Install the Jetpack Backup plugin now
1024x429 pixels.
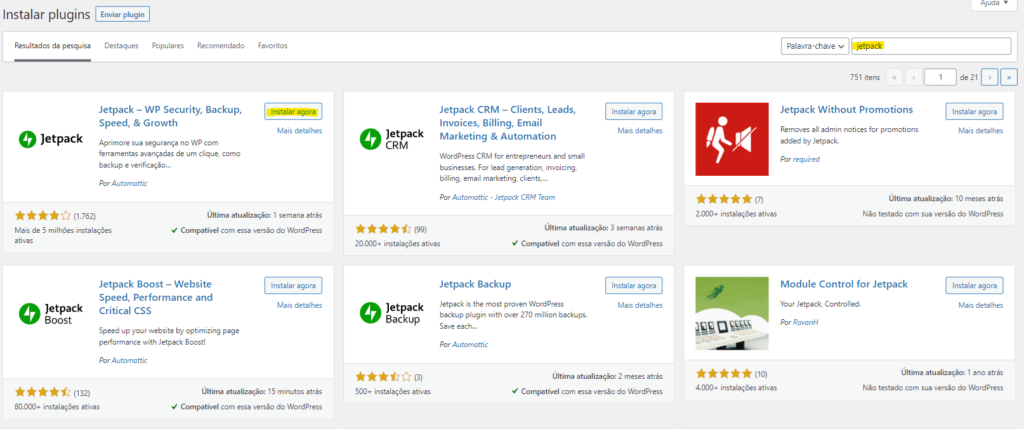click(x=633, y=285)
